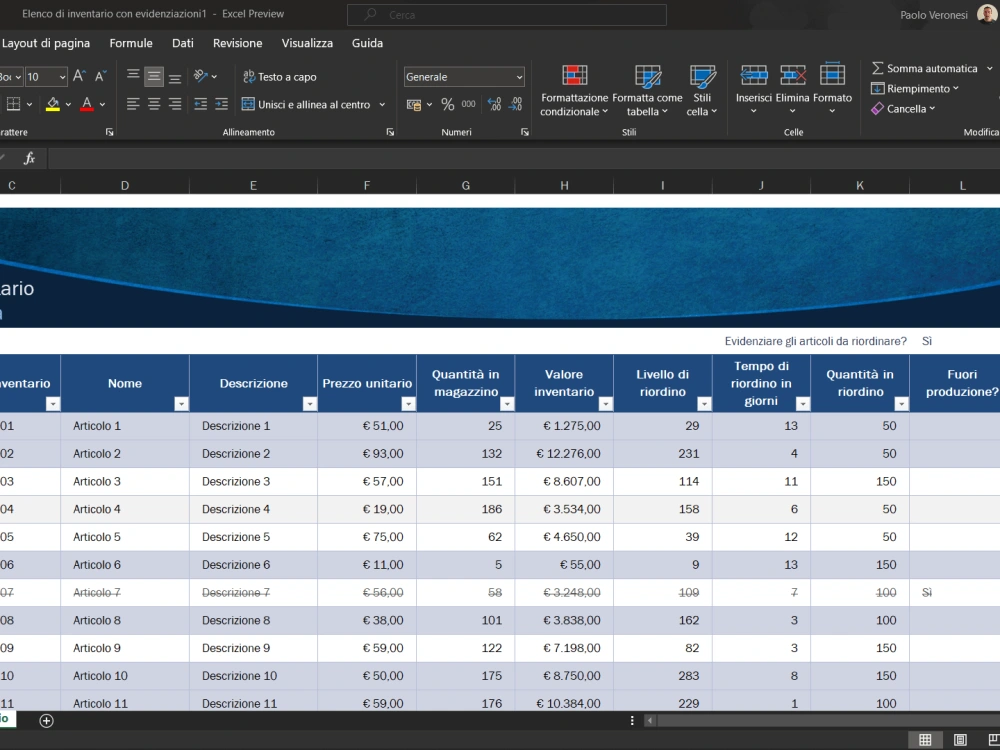Open the Formule tab
The width and height of the screenshot is (1000, 750).
(x=131, y=43)
